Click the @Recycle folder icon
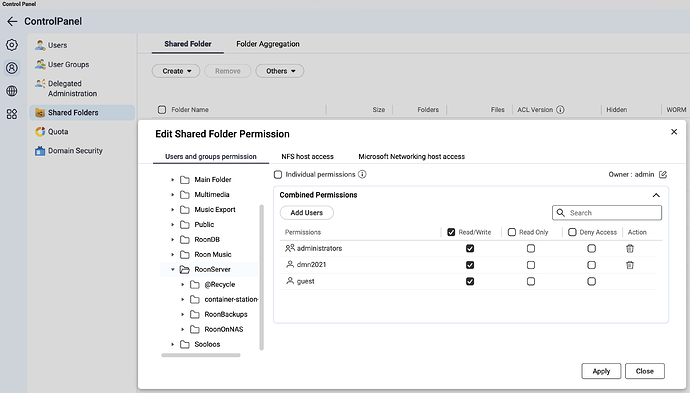 coord(195,284)
